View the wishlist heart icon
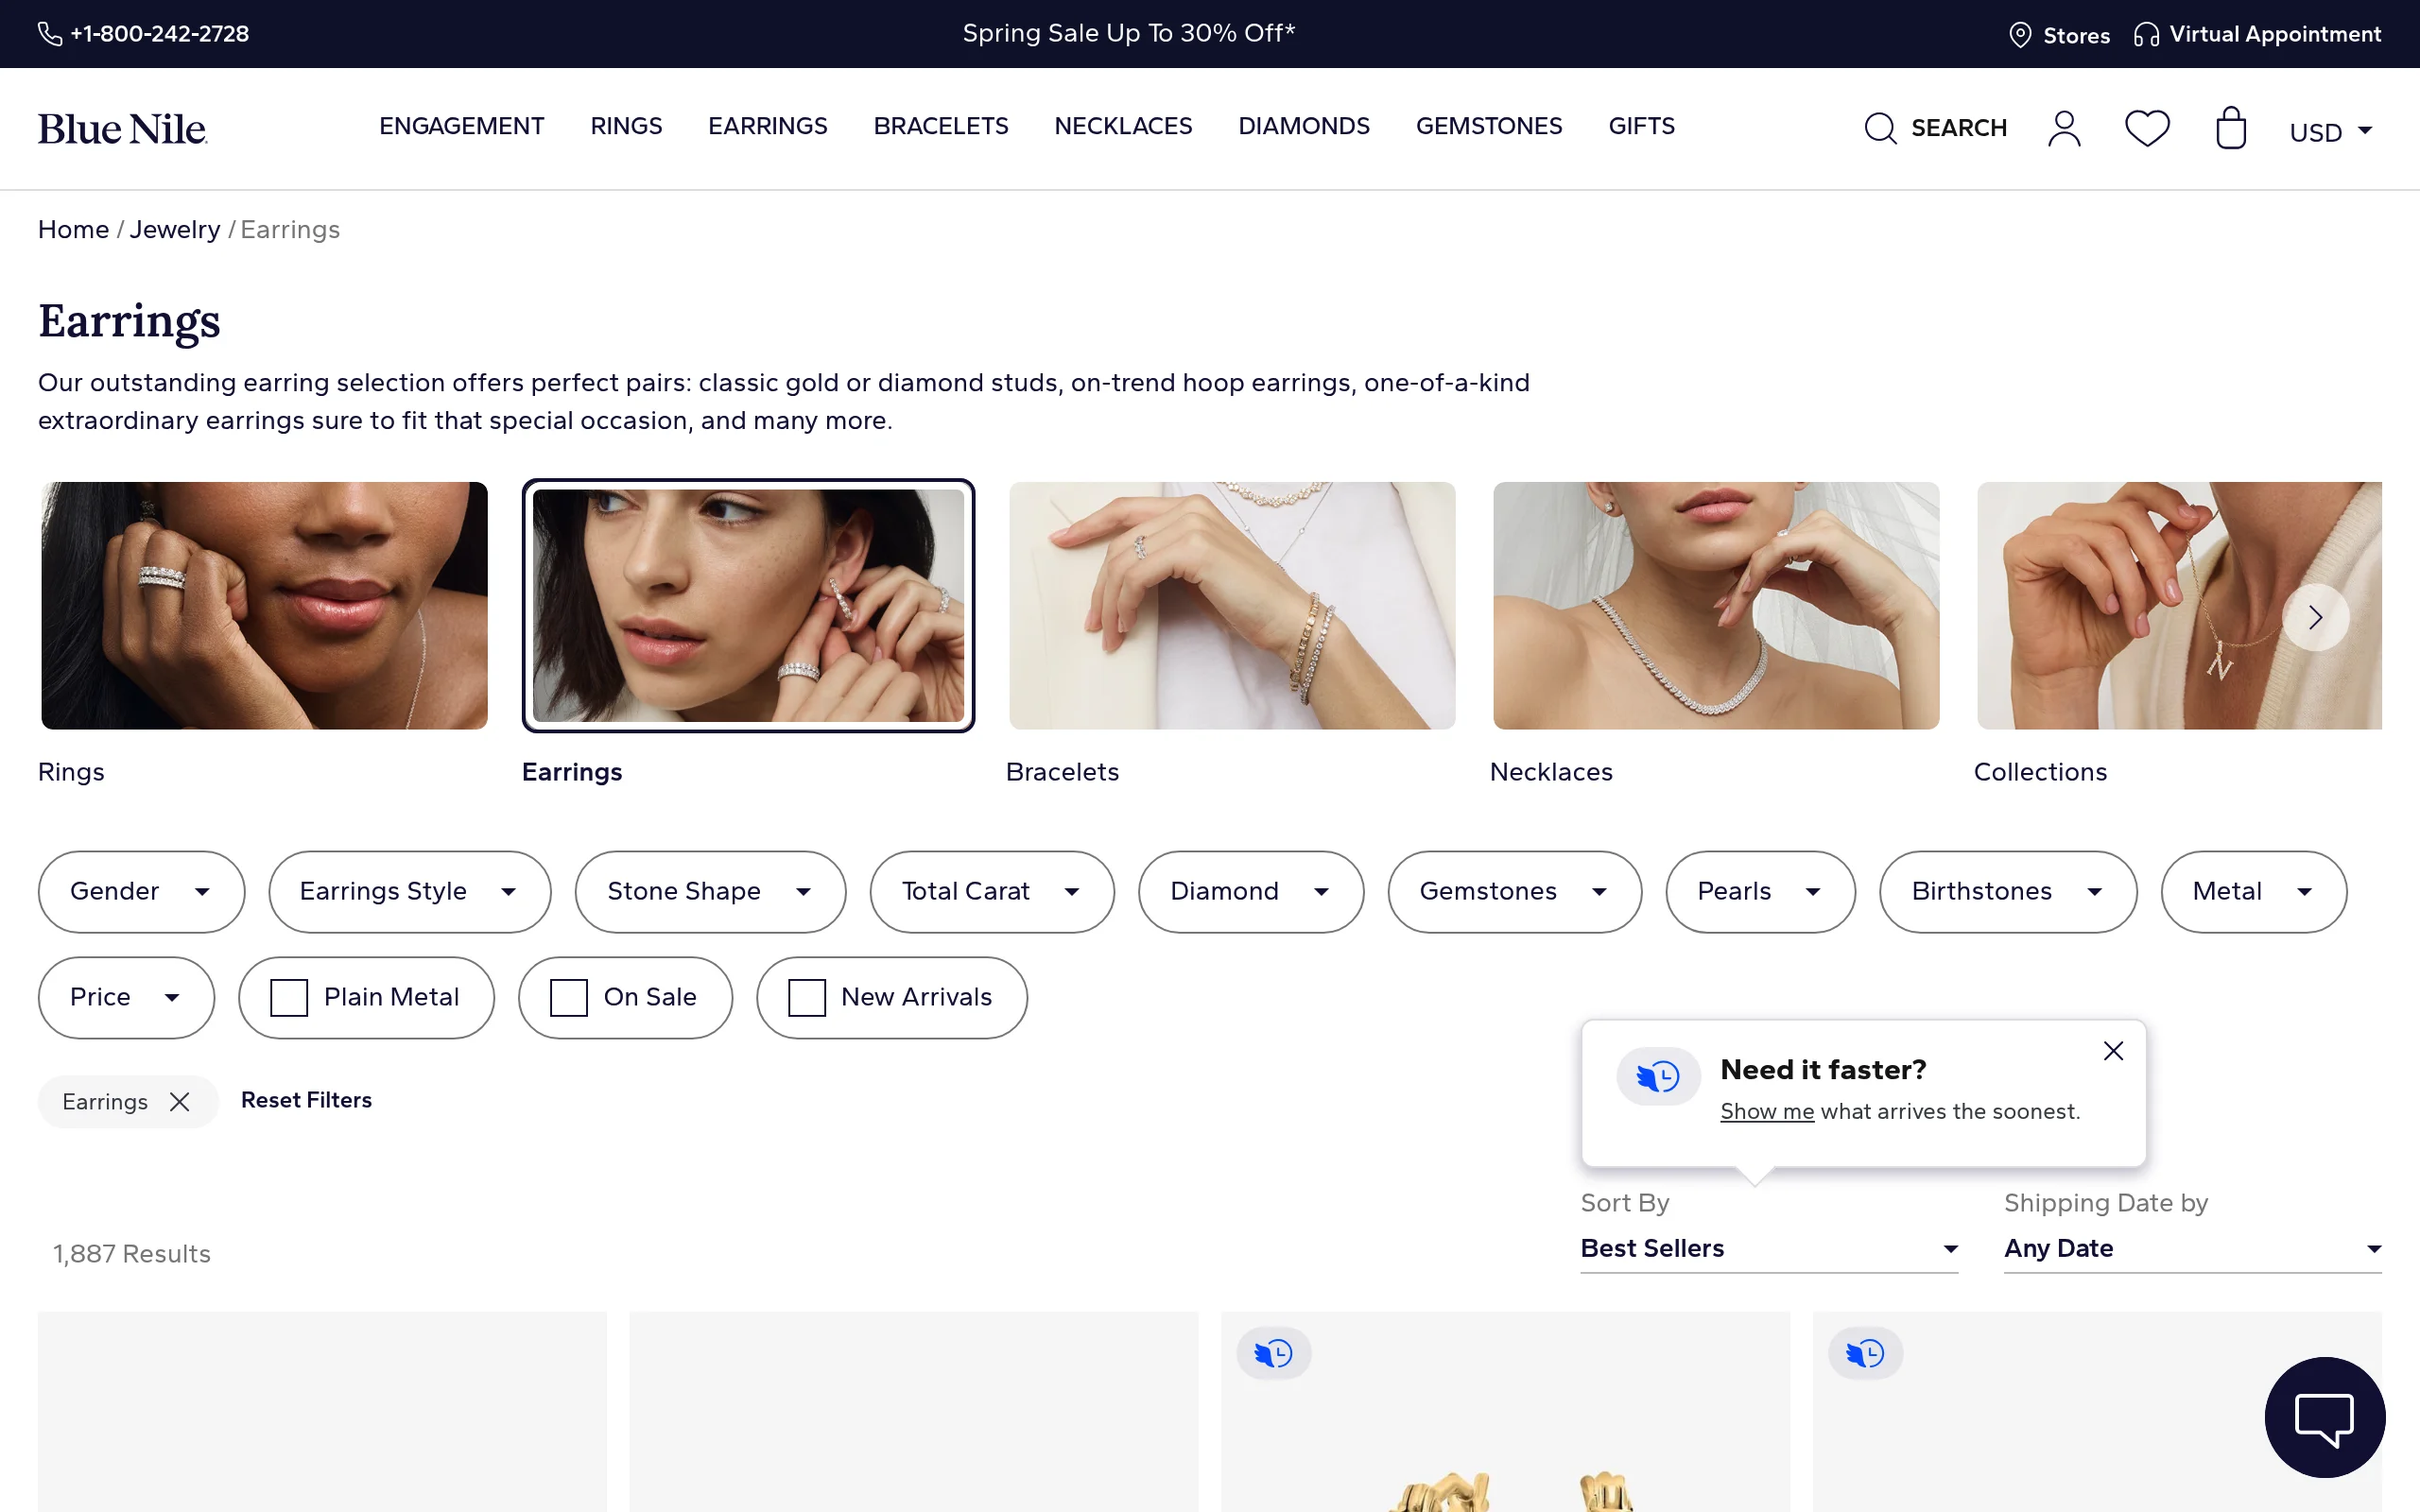The height and width of the screenshot is (1512, 2420). (2146, 128)
